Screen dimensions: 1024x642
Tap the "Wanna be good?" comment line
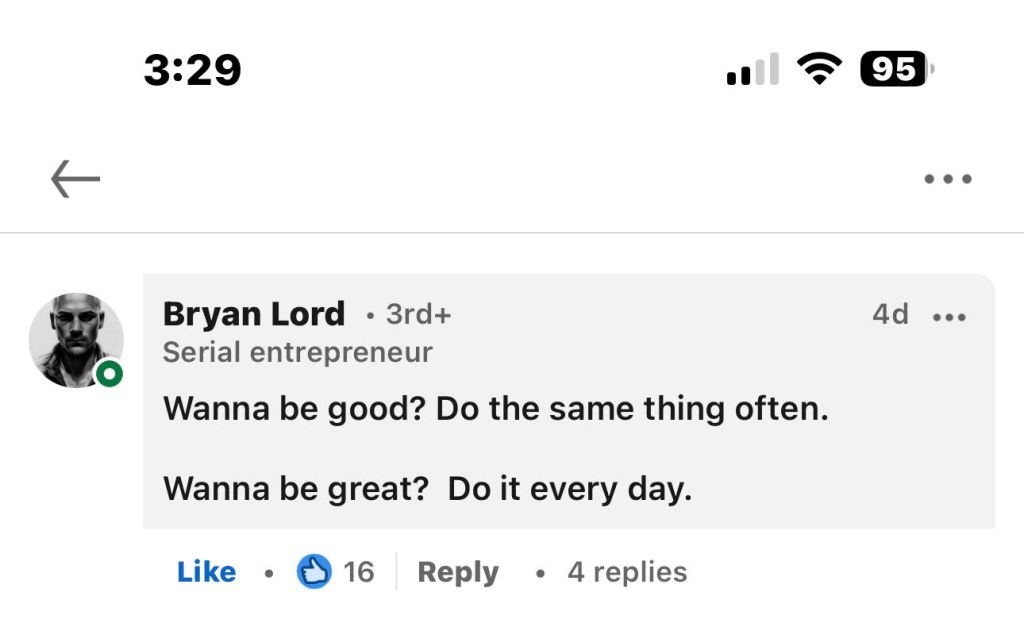pyautogui.click(x=496, y=408)
